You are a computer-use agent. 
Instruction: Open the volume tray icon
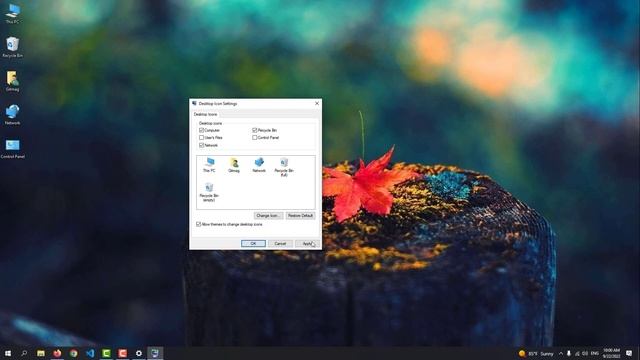(x=585, y=353)
